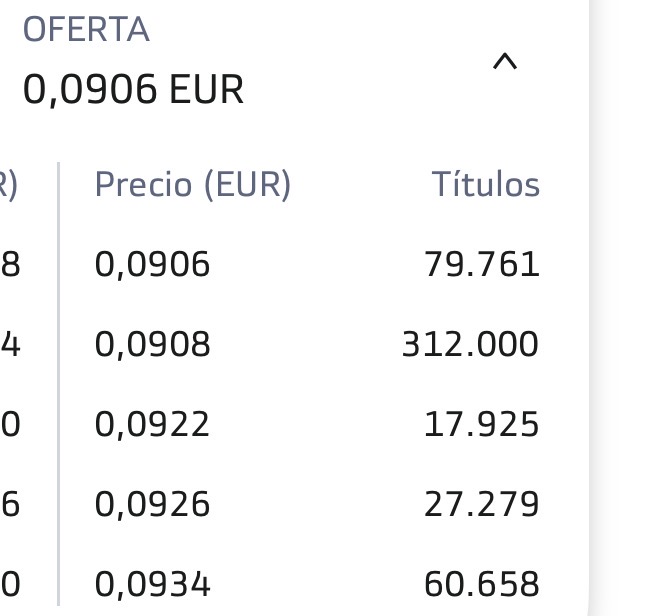Image resolution: width=661 pixels, height=616 pixels.
Task: Click the vertical divider between order columns
Action: click(58, 384)
